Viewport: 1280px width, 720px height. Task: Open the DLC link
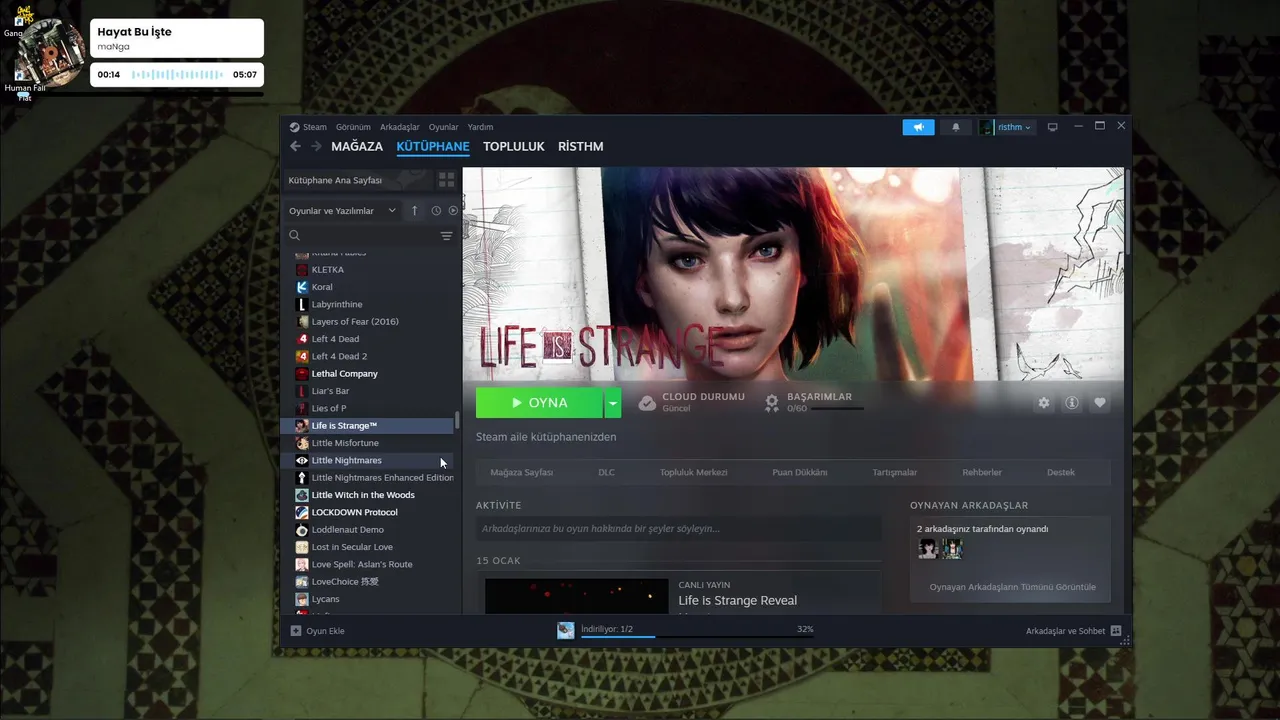(x=606, y=472)
